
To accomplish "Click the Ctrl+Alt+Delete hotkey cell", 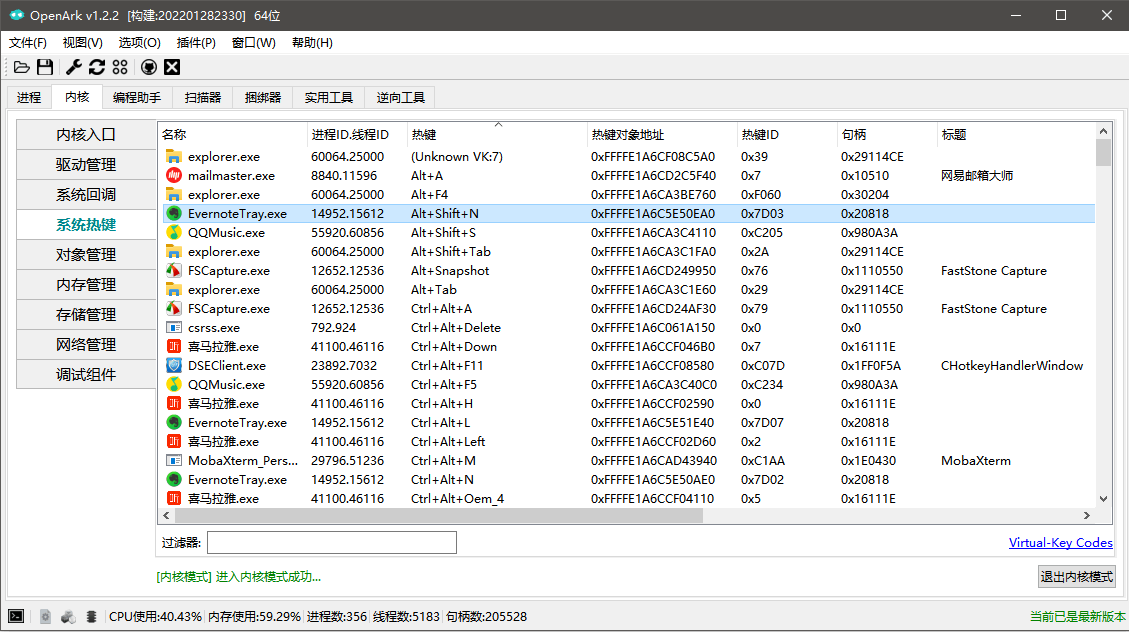I will [x=456, y=328].
